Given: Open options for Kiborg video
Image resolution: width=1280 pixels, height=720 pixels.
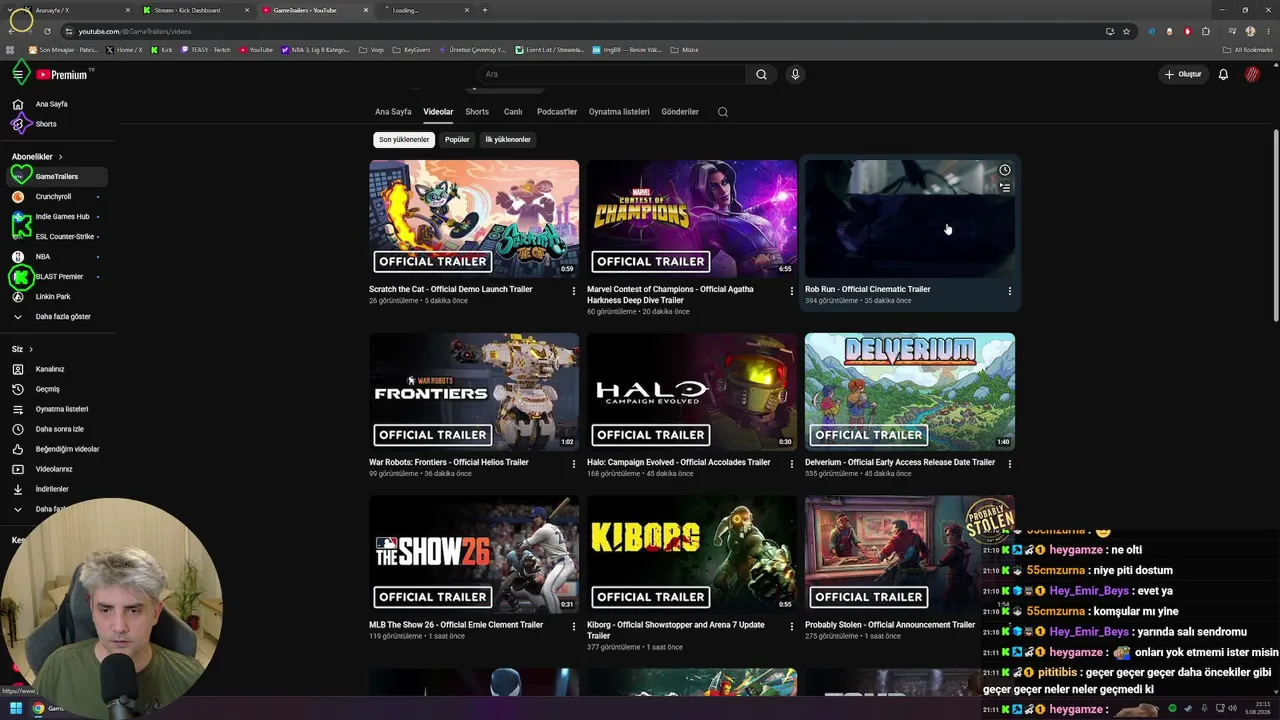Looking at the screenshot, I should [792, 626].
